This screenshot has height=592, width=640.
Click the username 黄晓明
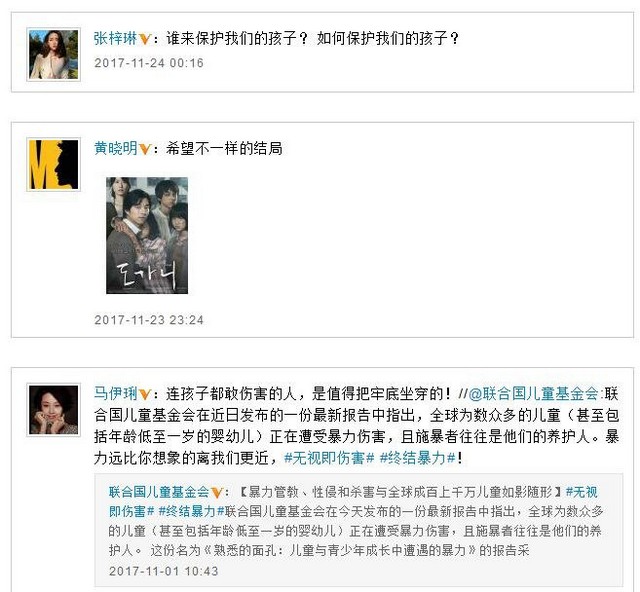pyautogui.click(x=116, y=148)
